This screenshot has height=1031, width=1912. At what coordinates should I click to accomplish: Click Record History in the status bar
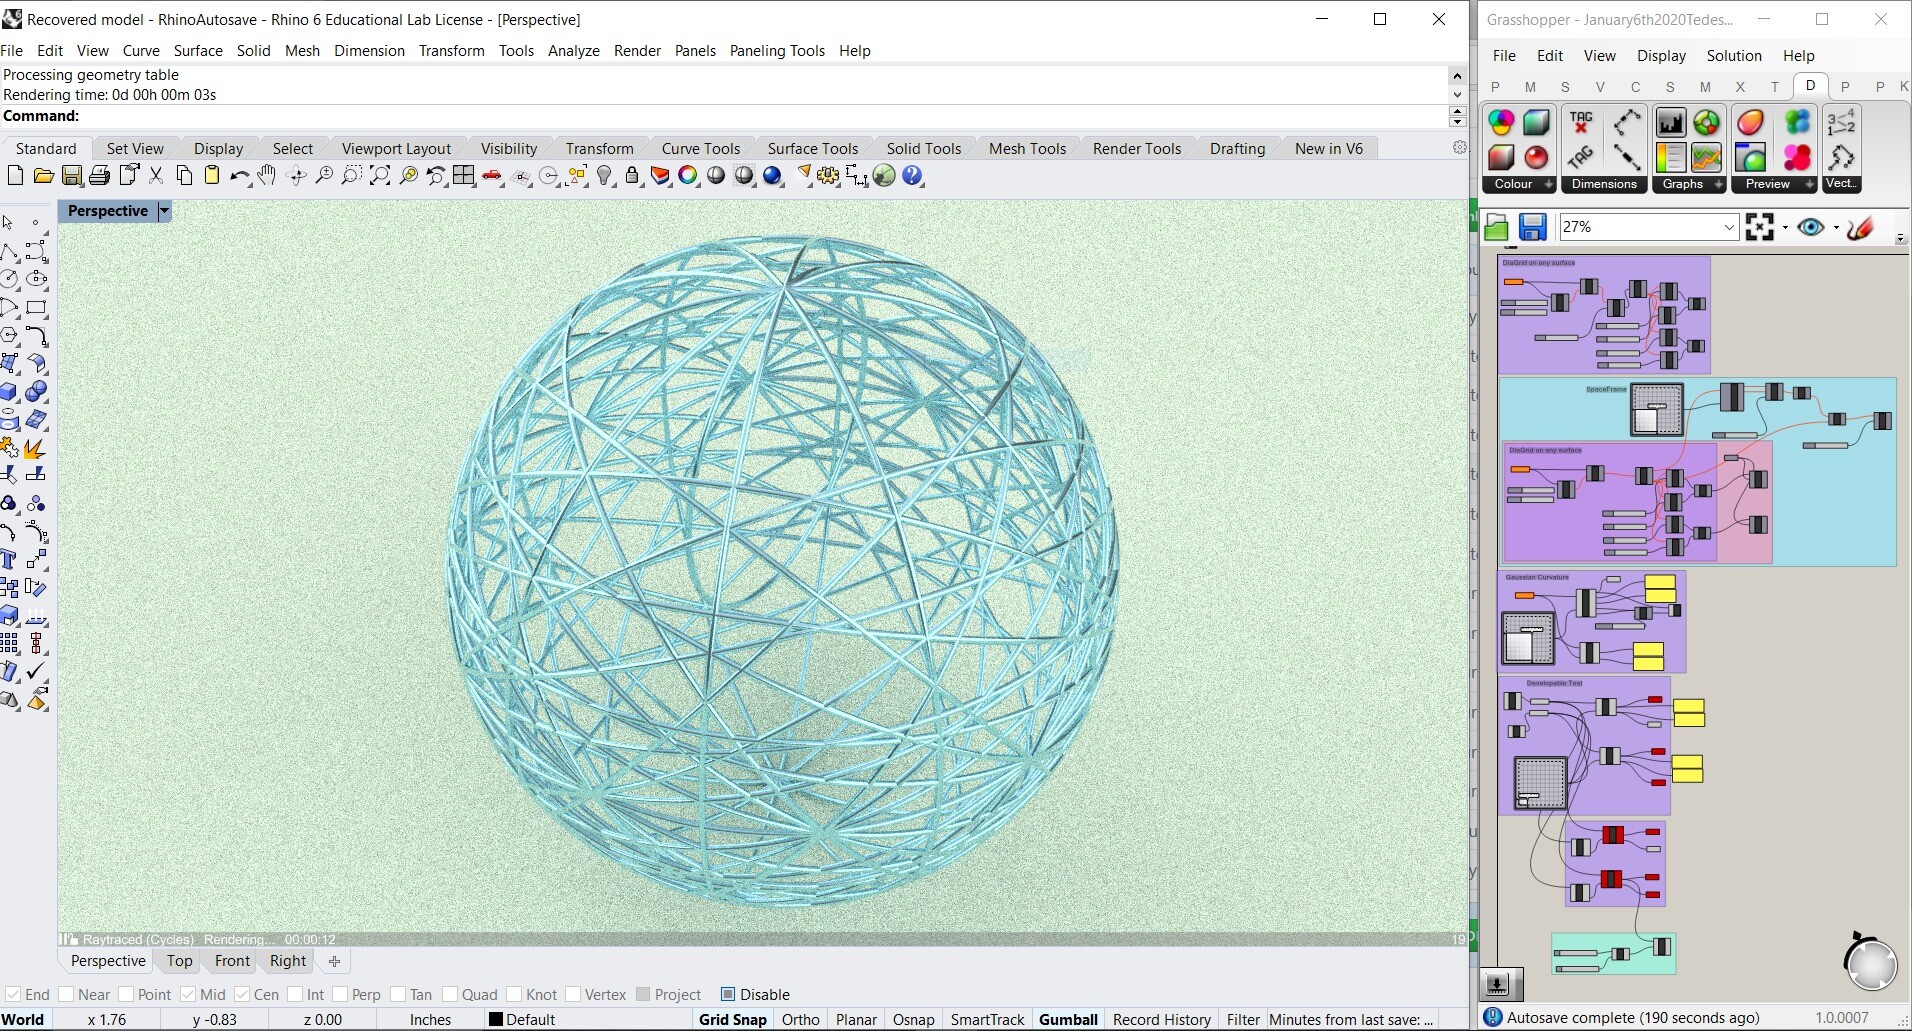1161,1019
